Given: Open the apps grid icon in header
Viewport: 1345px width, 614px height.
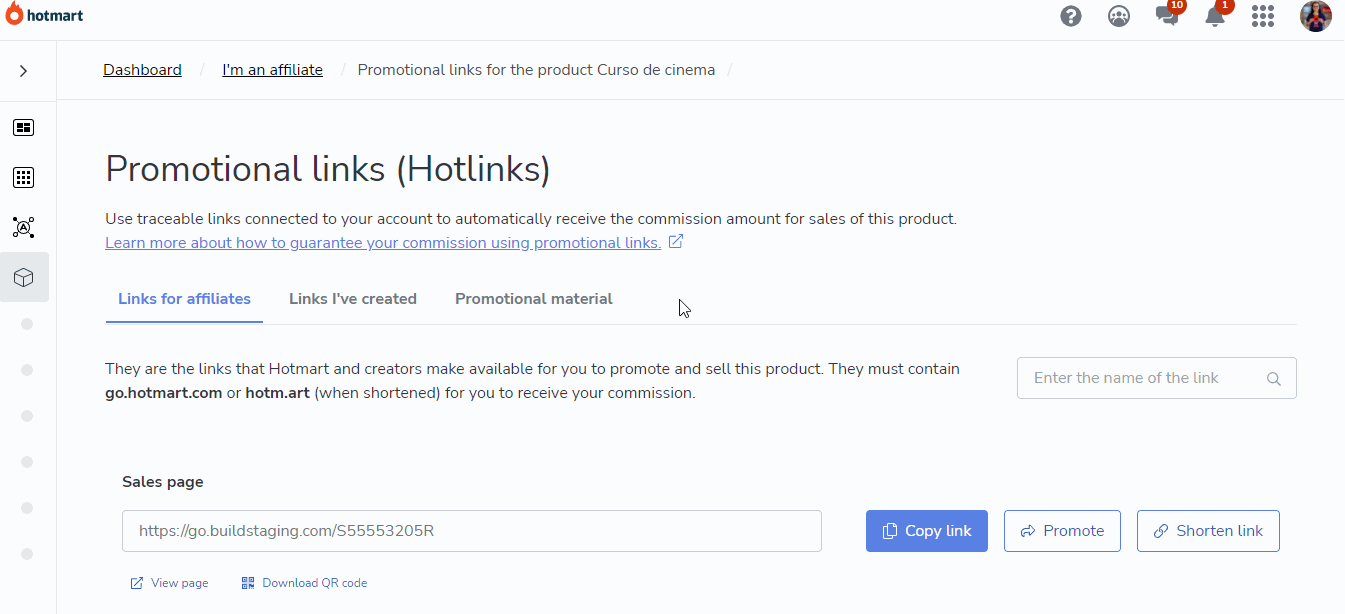Looking at the screenshot, I should point(1263,16).
